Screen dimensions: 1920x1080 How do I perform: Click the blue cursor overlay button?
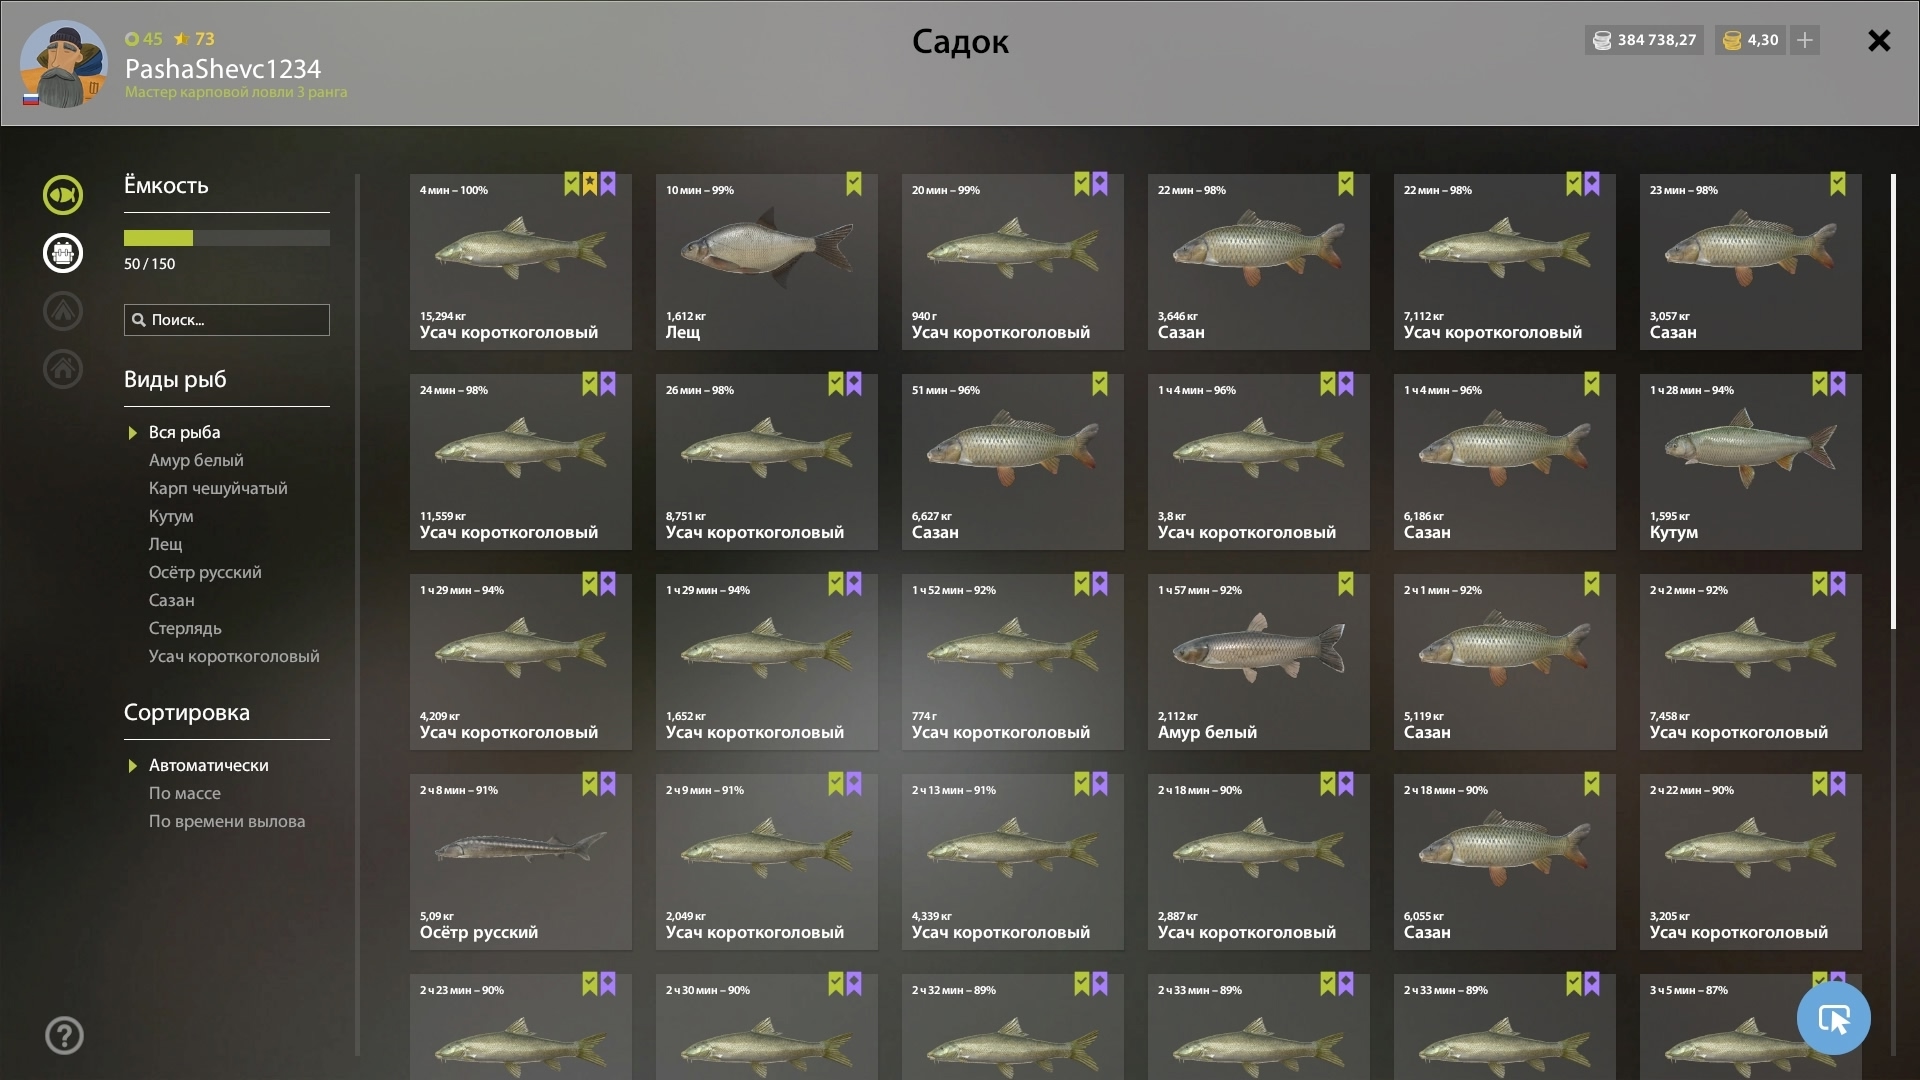point(1833,1018)
